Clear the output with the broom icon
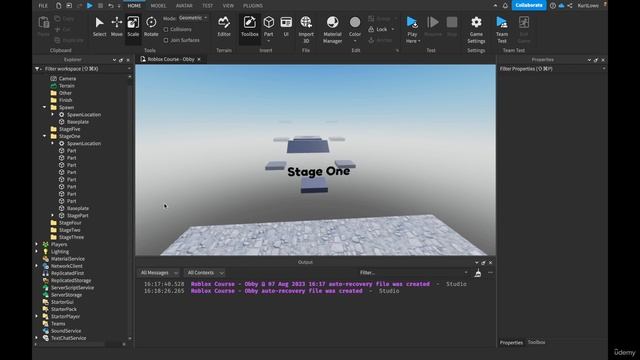640x360 pixels. 478,273
